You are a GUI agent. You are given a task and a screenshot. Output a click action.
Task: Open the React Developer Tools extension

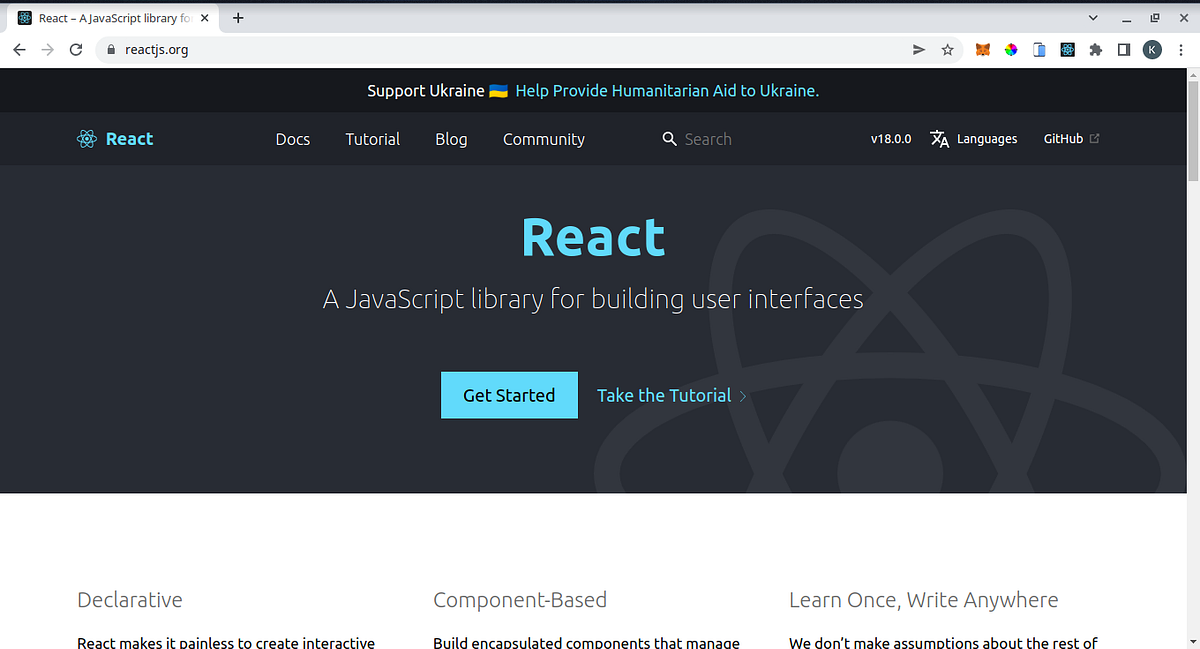[1067, 50]
